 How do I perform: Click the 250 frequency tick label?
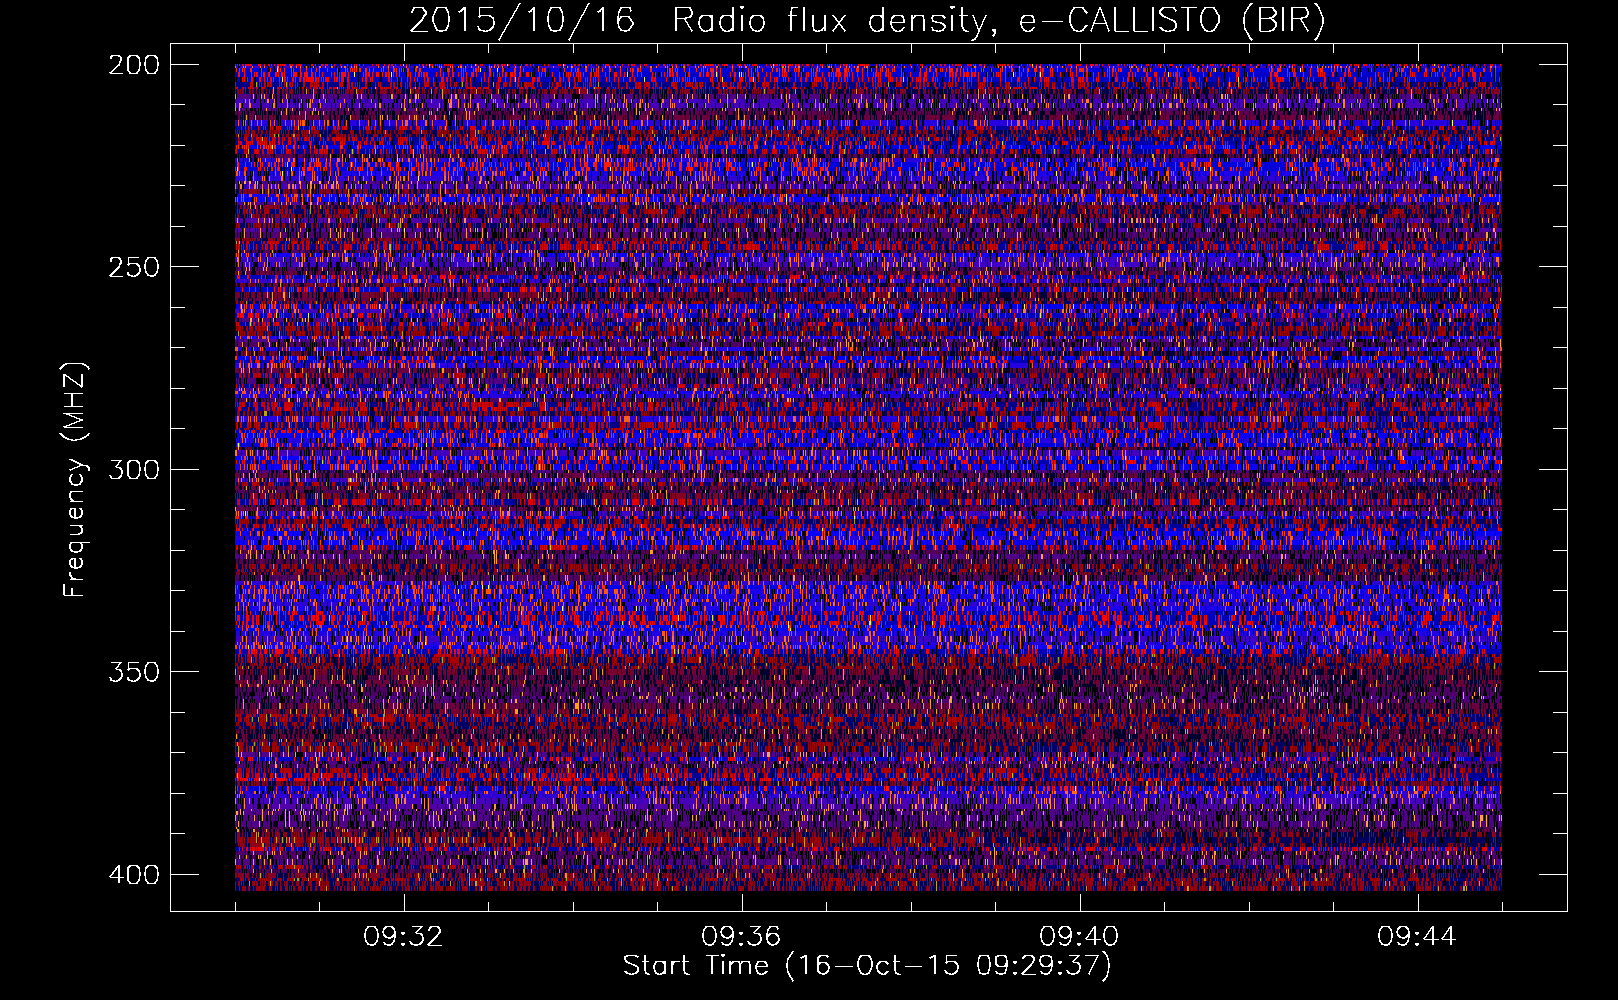(133, 267)
